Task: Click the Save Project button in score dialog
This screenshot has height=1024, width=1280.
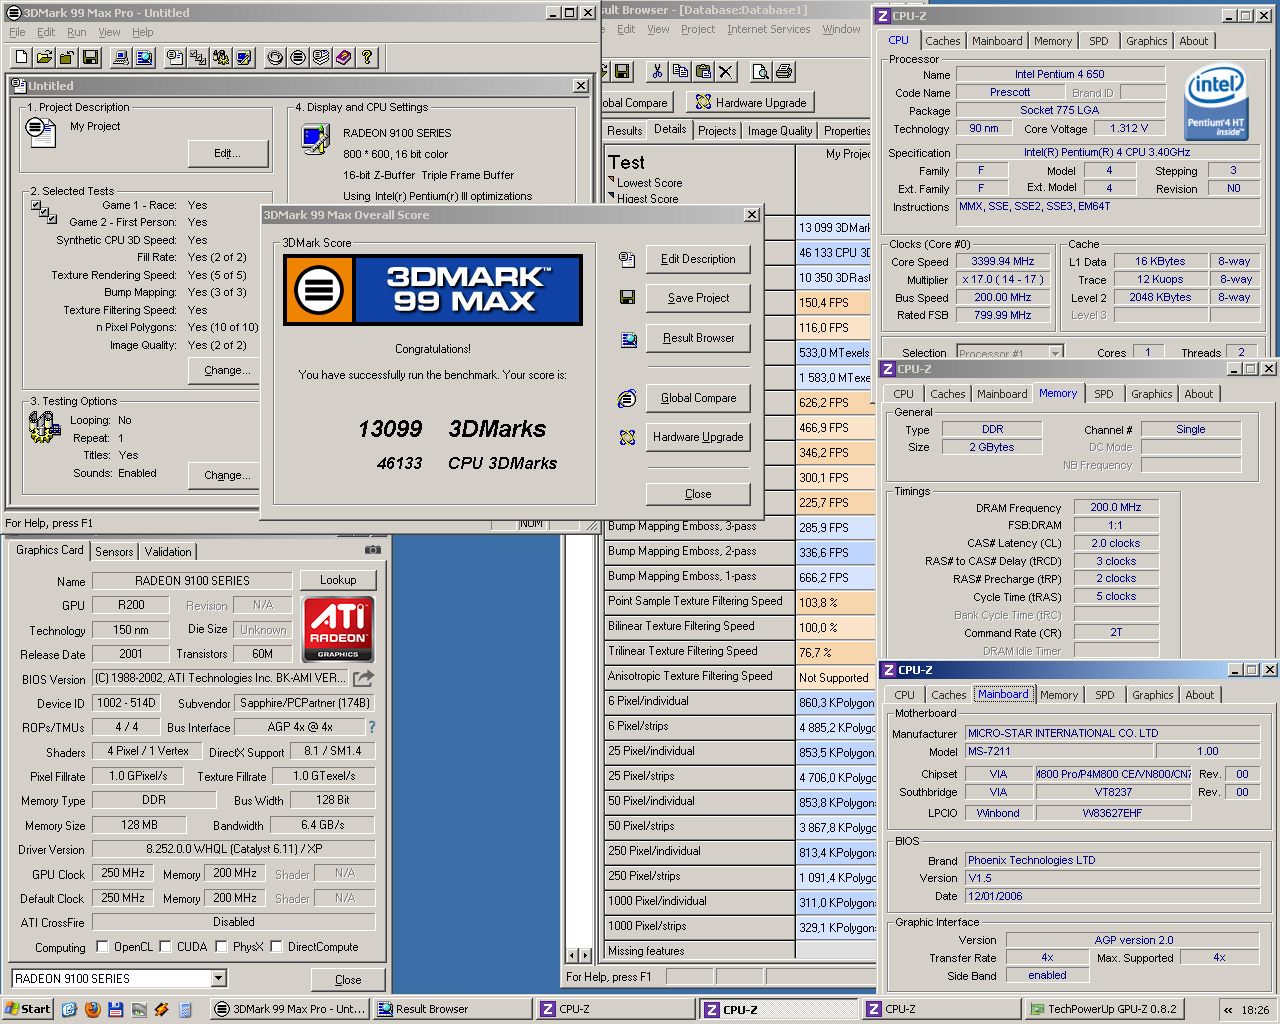Action: click(698, 298)
